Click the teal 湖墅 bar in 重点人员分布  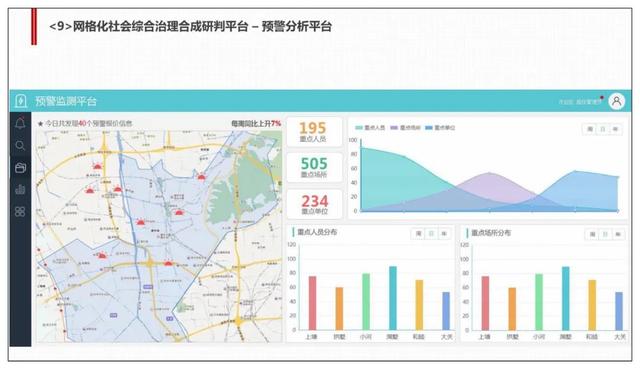point(393,298)
